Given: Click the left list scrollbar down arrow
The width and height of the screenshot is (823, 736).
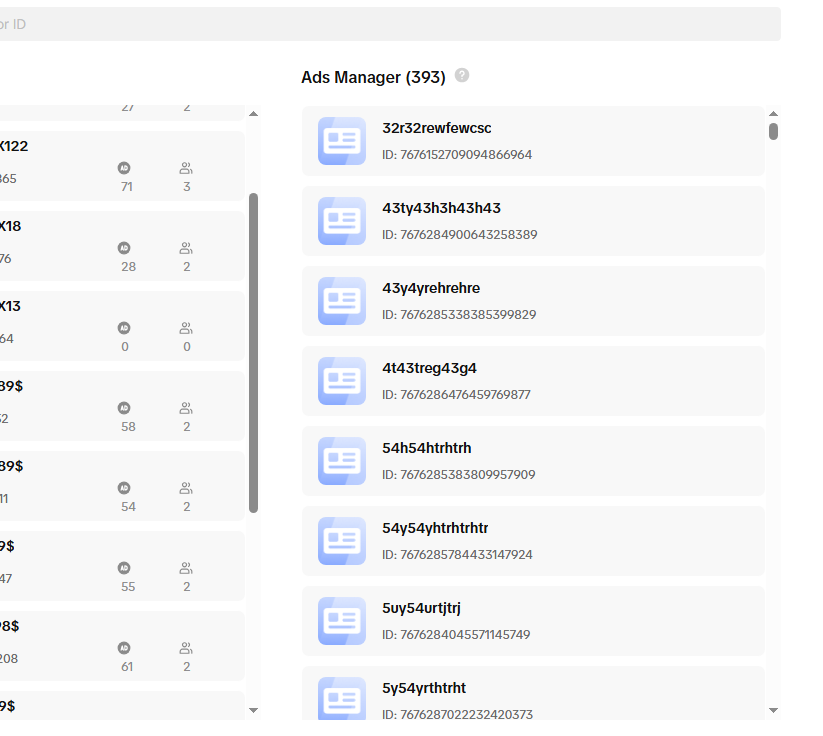Looking at the screenshot, I should (254, 710).
